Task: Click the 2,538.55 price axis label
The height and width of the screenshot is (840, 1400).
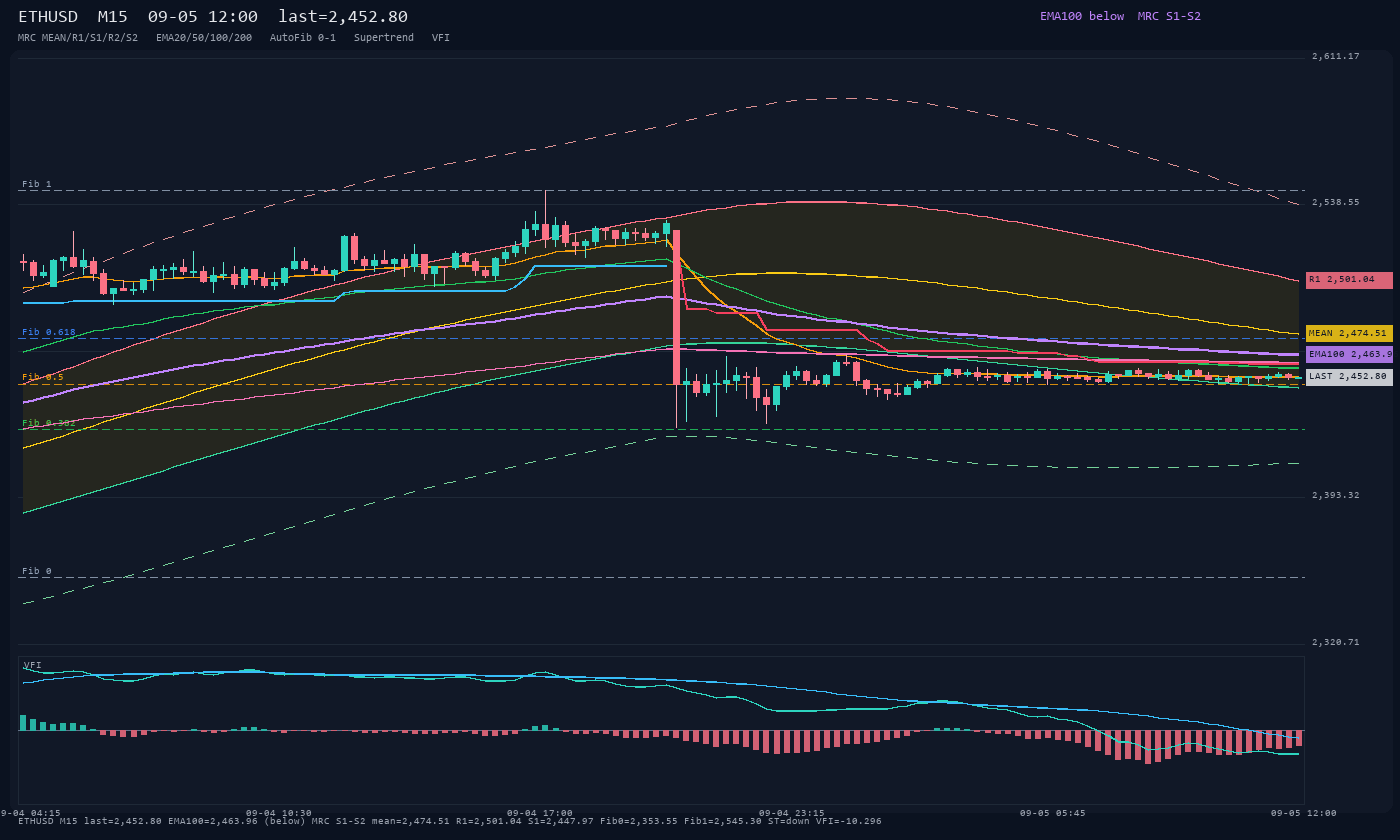Action: pyautogui.click(x=1336, y=202)
